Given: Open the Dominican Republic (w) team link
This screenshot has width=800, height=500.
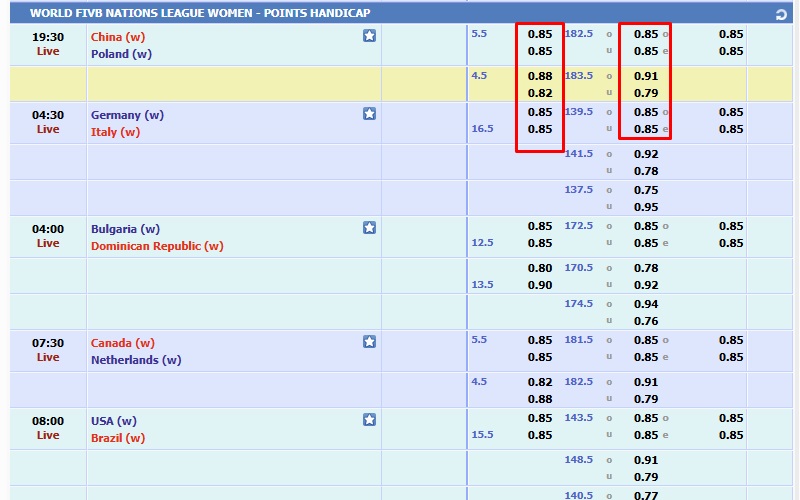Looking at the screenshot, I should 157,246.
